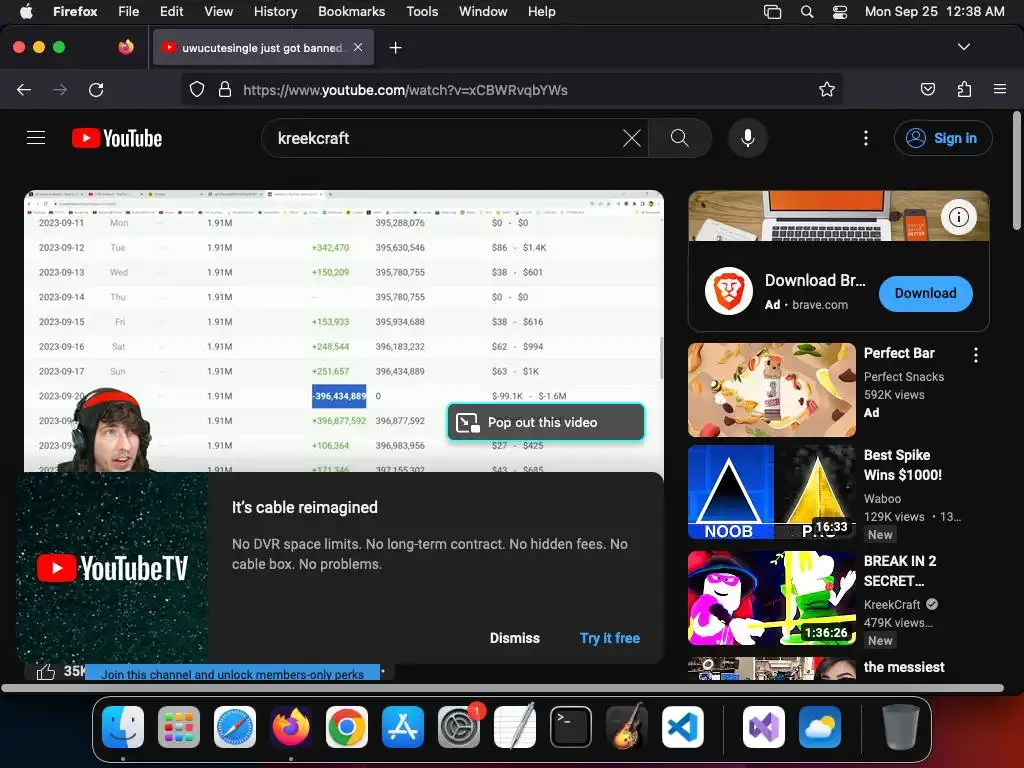
Task: Expand the list all tabs chevron
Action: coord(964,47)
